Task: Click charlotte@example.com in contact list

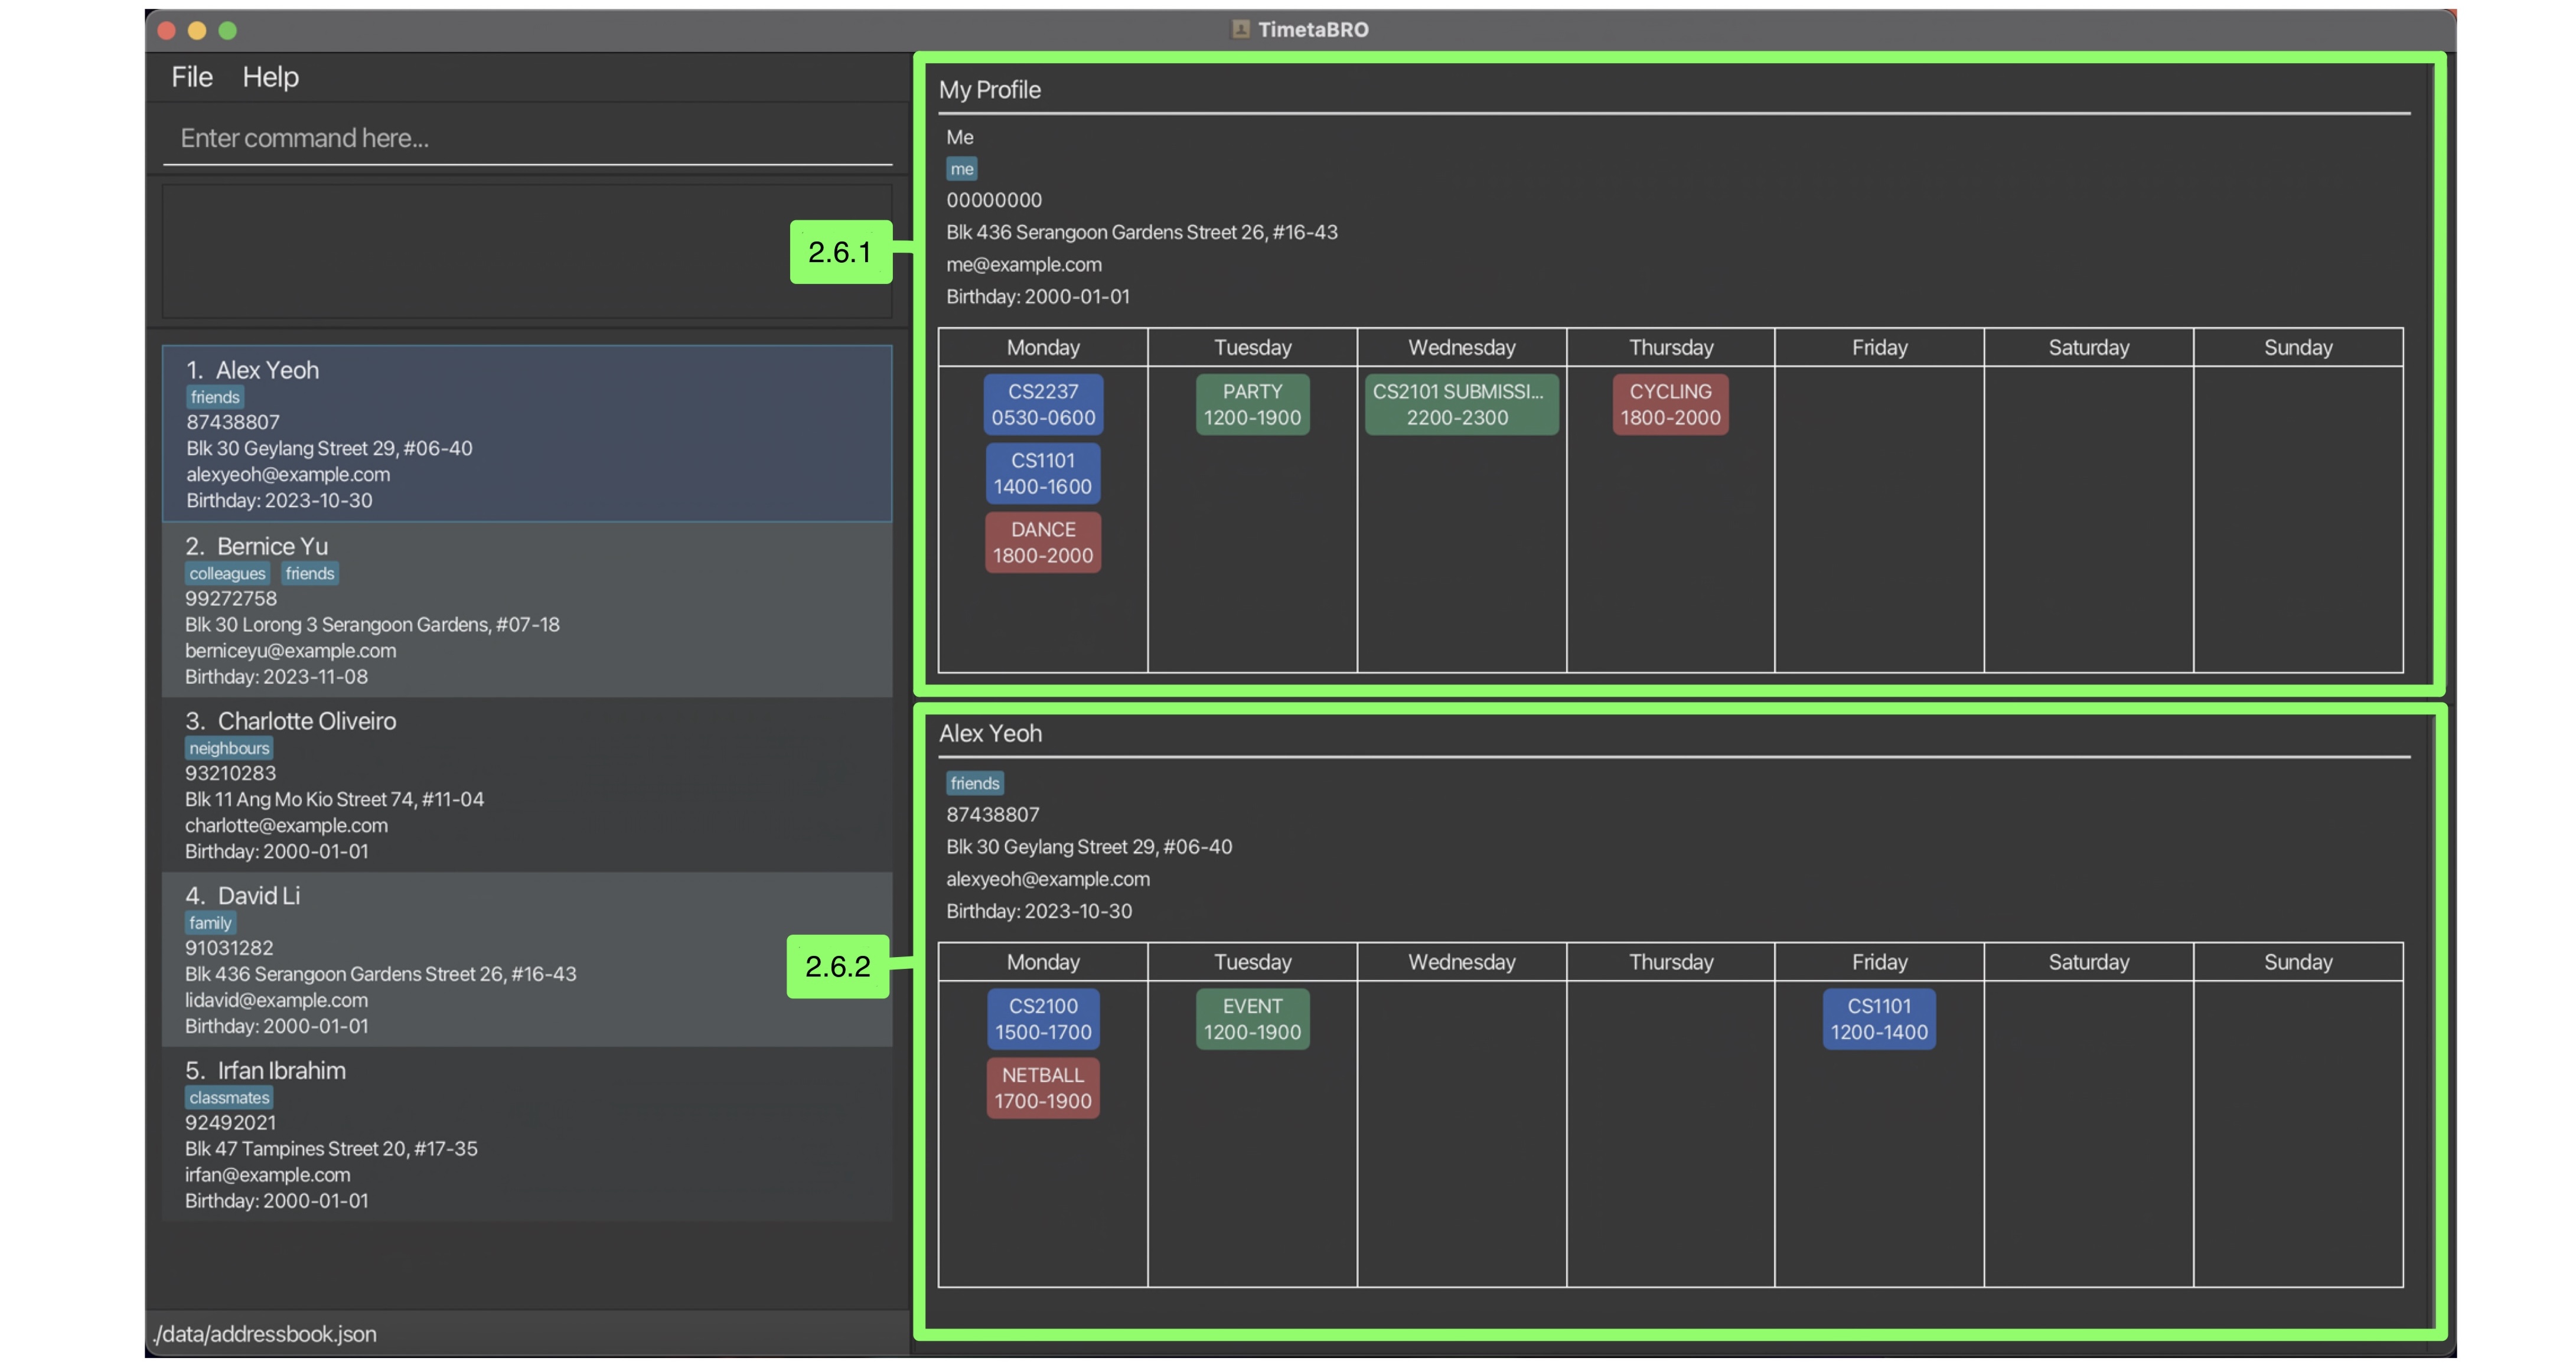Action: click(x=286, y=826)
